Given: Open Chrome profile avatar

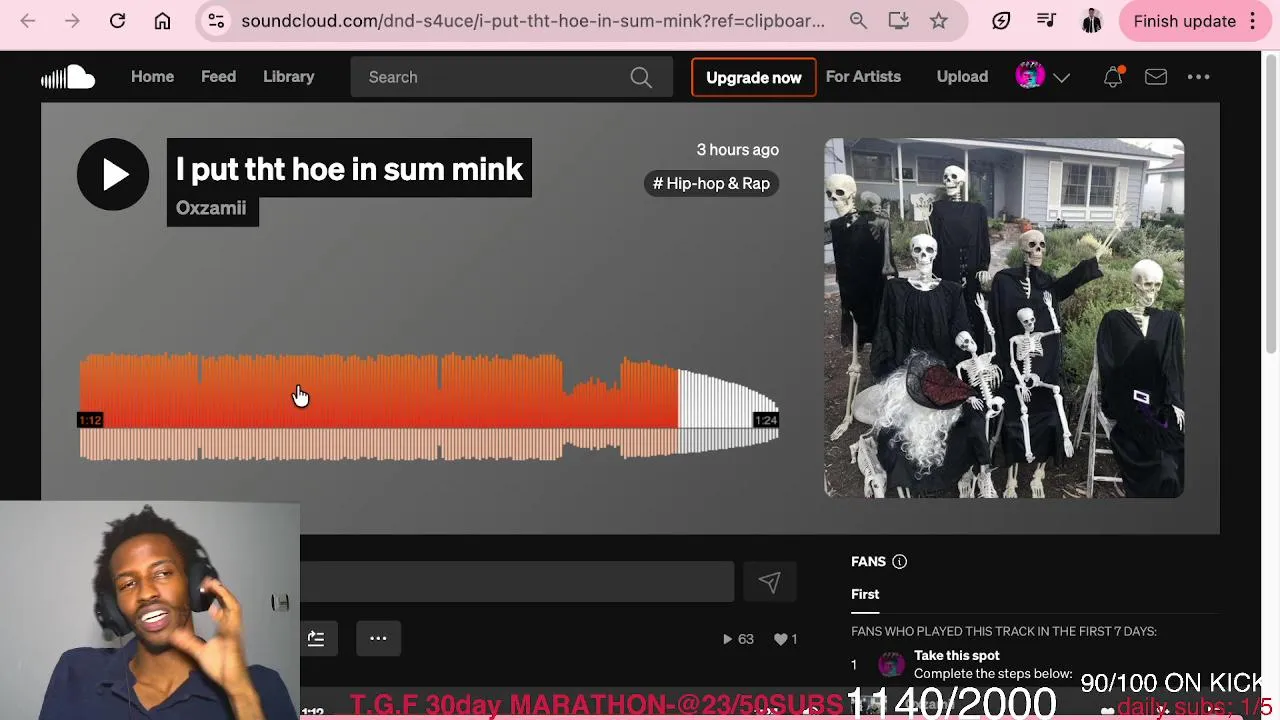Looking at the screenshot, I should point(1091,21).
